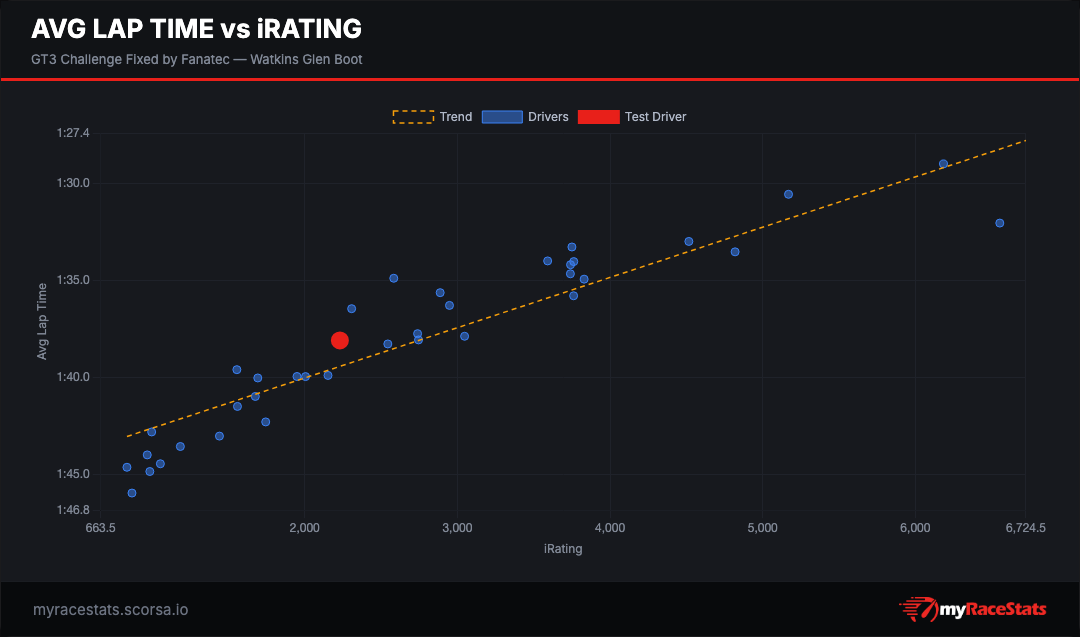
Task: Click the GT3 Challenge Fixed by Fanatec subtitle
Action: 196,59
